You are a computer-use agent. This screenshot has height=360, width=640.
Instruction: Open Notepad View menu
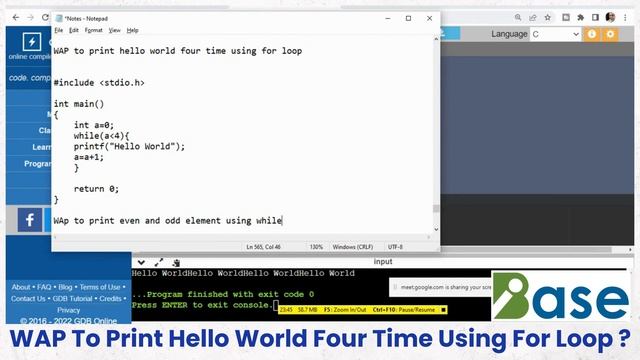114,30
